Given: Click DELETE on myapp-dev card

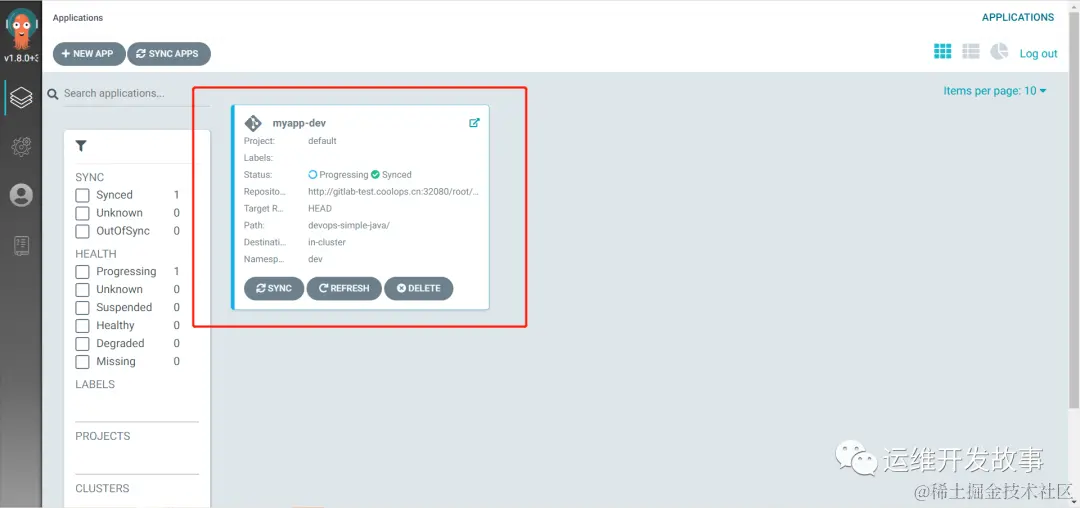Looking at the screenshot, I should pyautogui.click(x=419, y=288).
